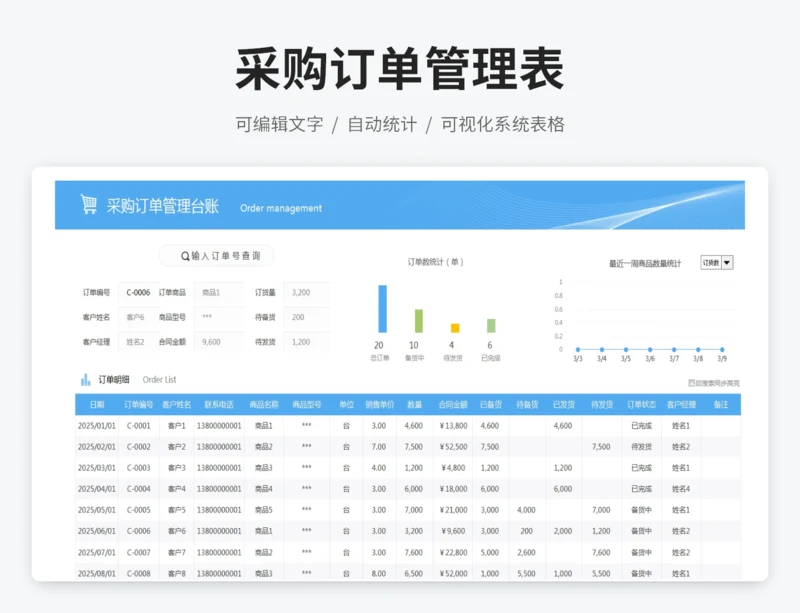Click the shopping cart icon in banner
This screenshot has width=800, height=613.
[x=89, y=204]
